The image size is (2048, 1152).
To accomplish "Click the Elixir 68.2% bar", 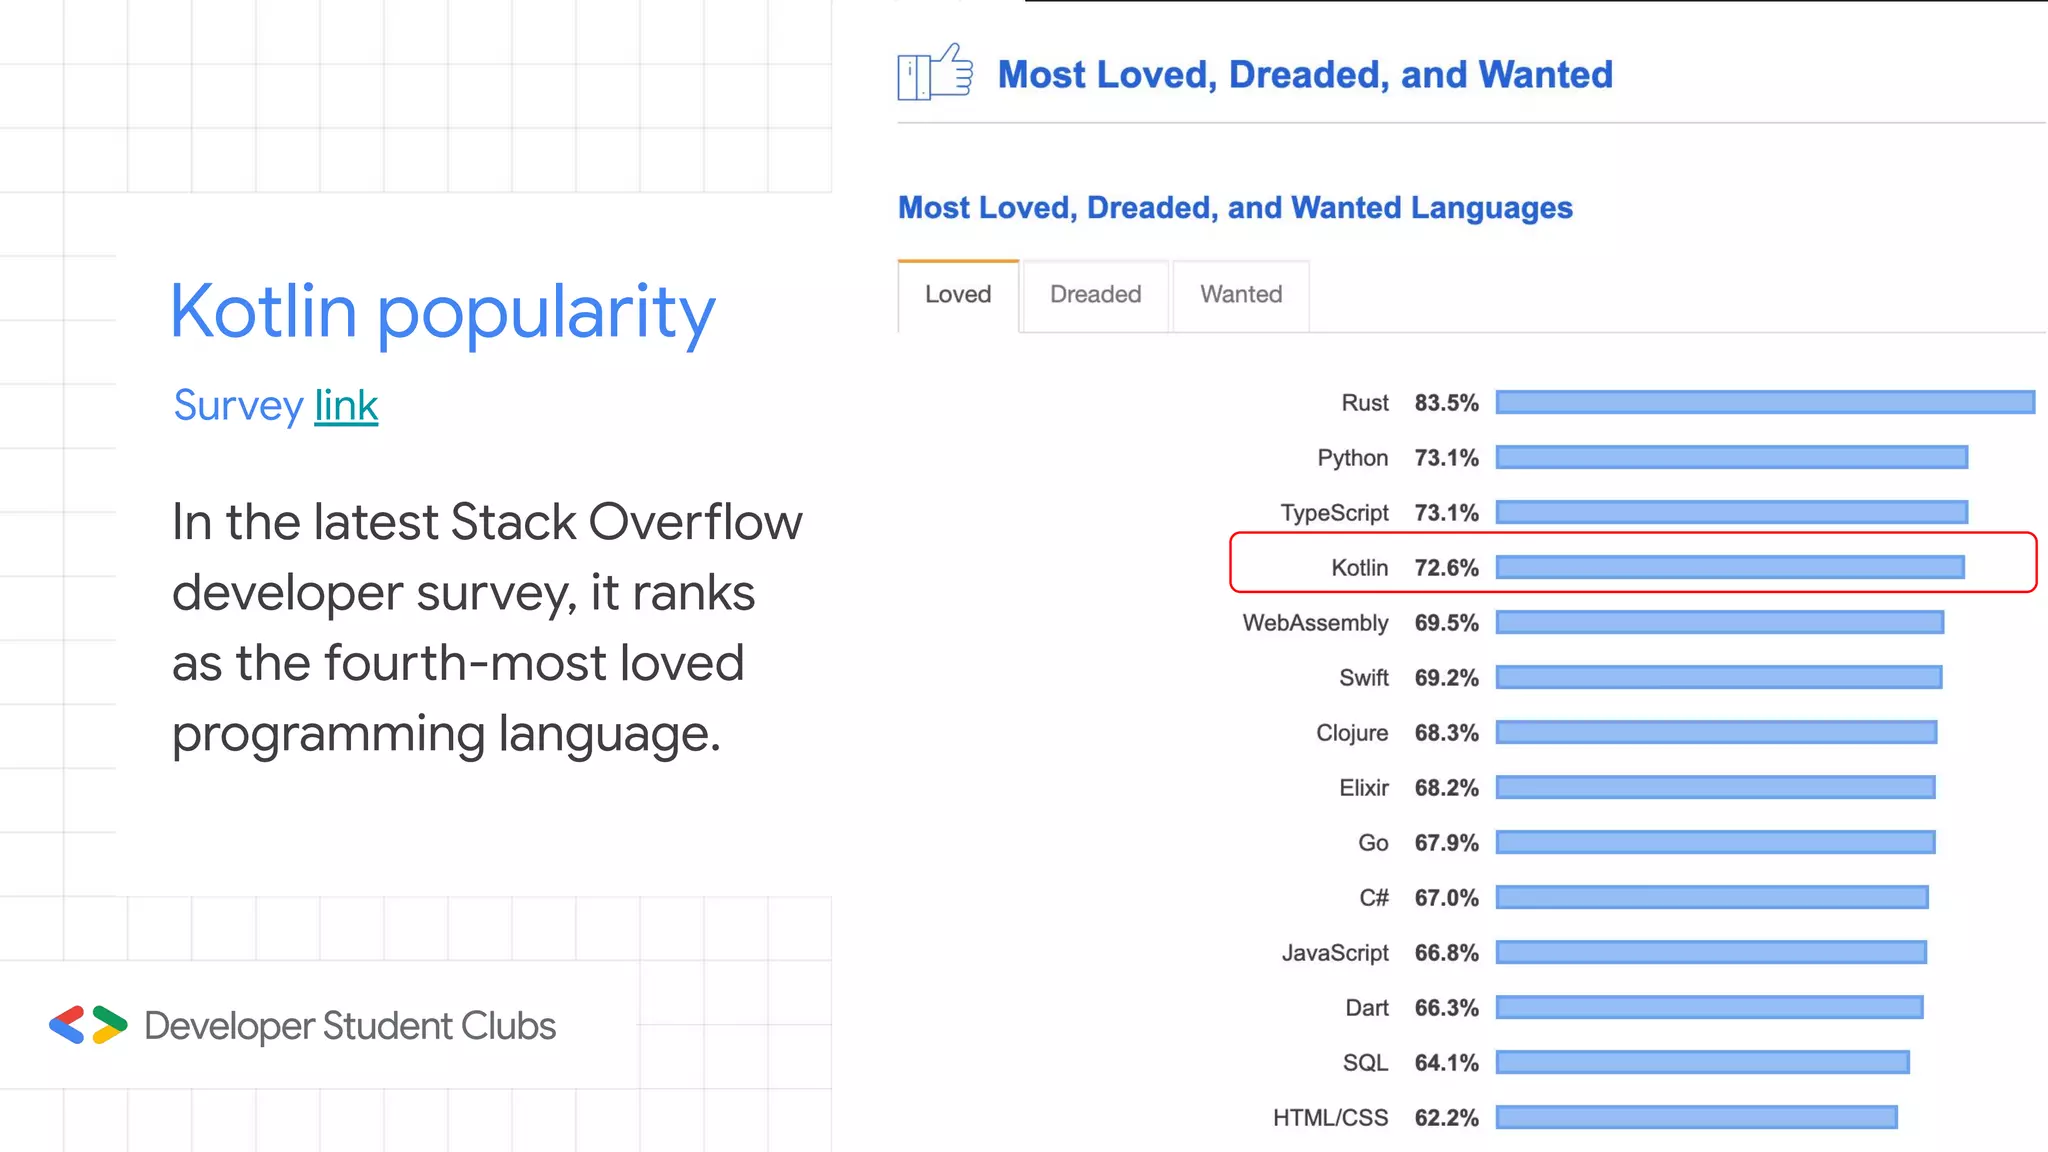I will click(x=1716, y=787).
